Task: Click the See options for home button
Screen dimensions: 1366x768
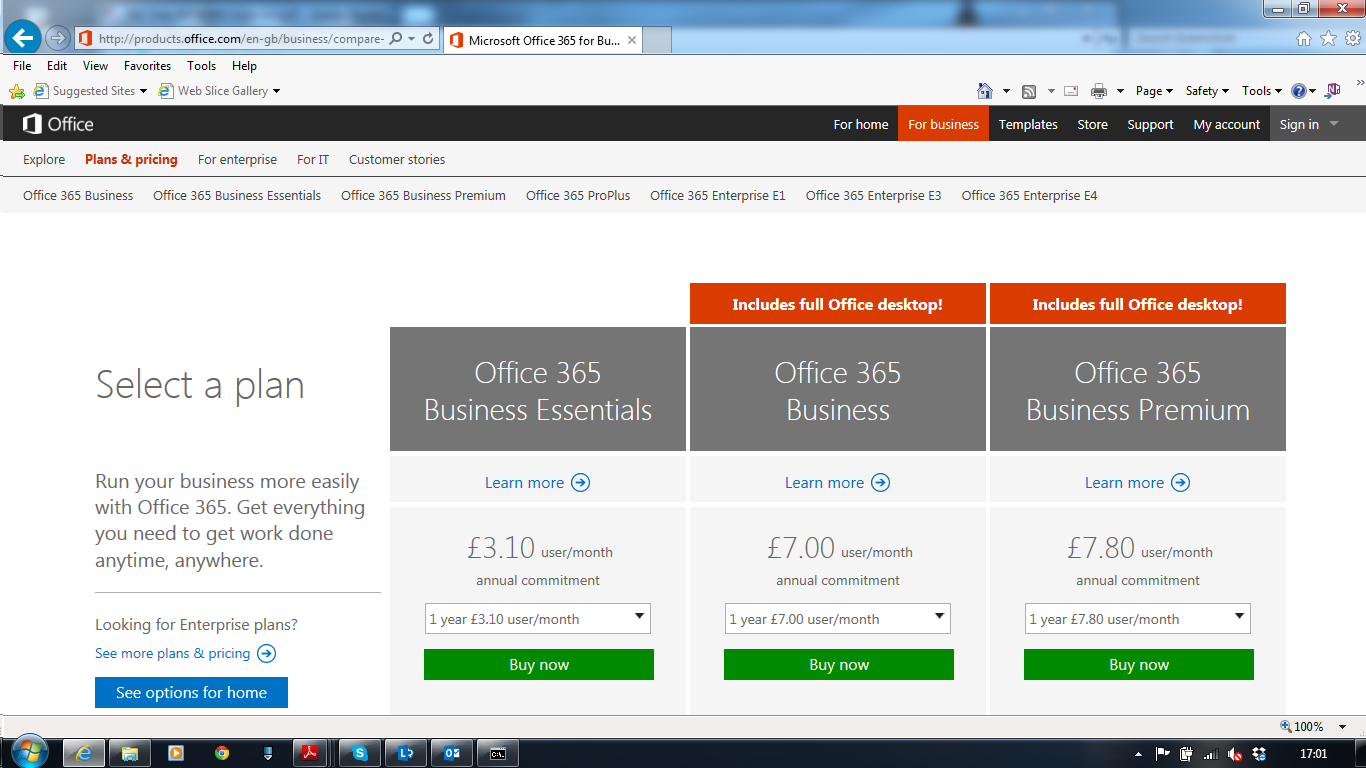Action: pyautogui.click(x=191, y=692)
